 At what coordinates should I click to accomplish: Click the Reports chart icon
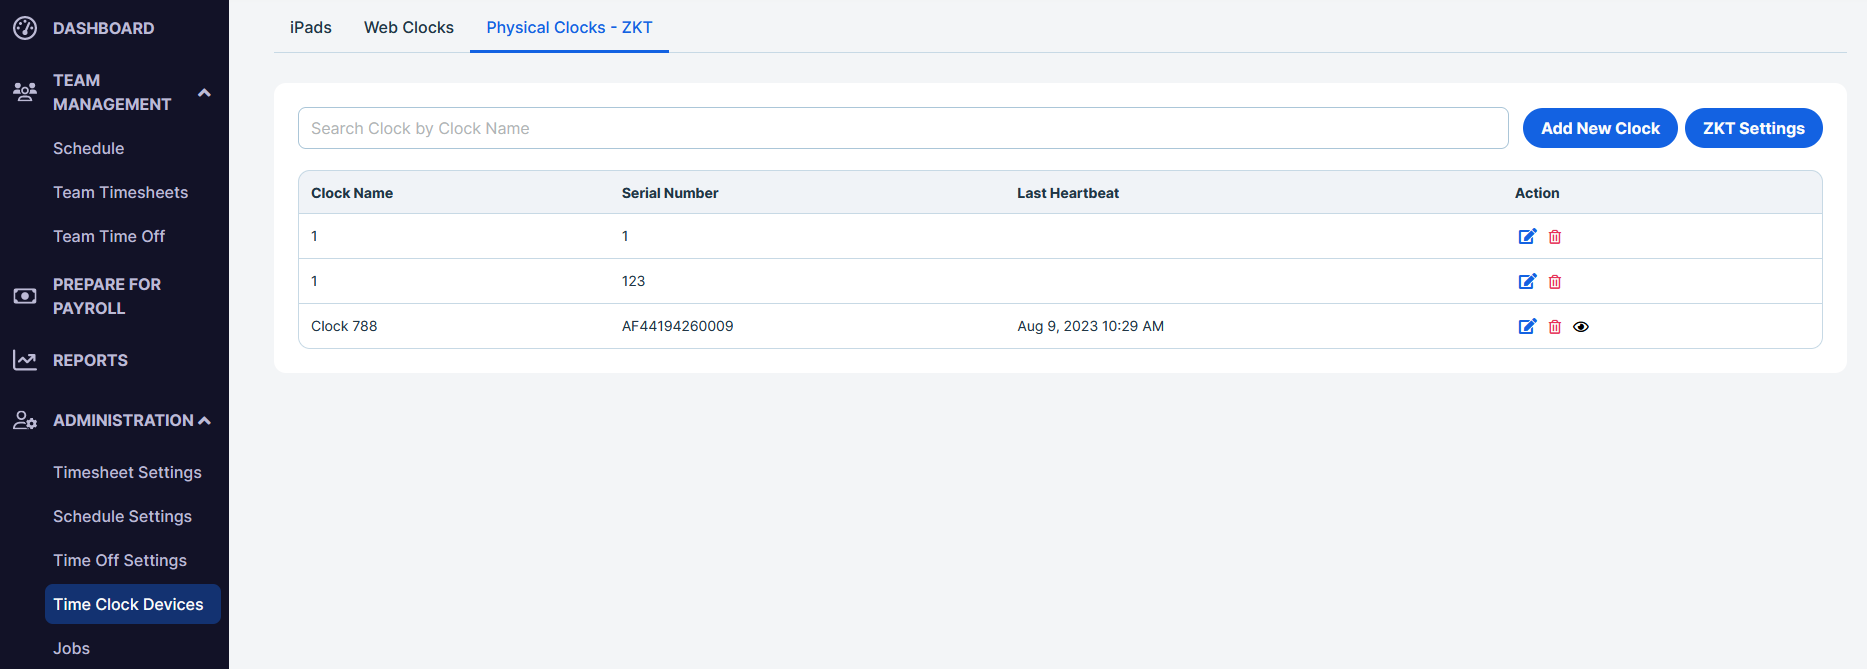click(25, 360)
